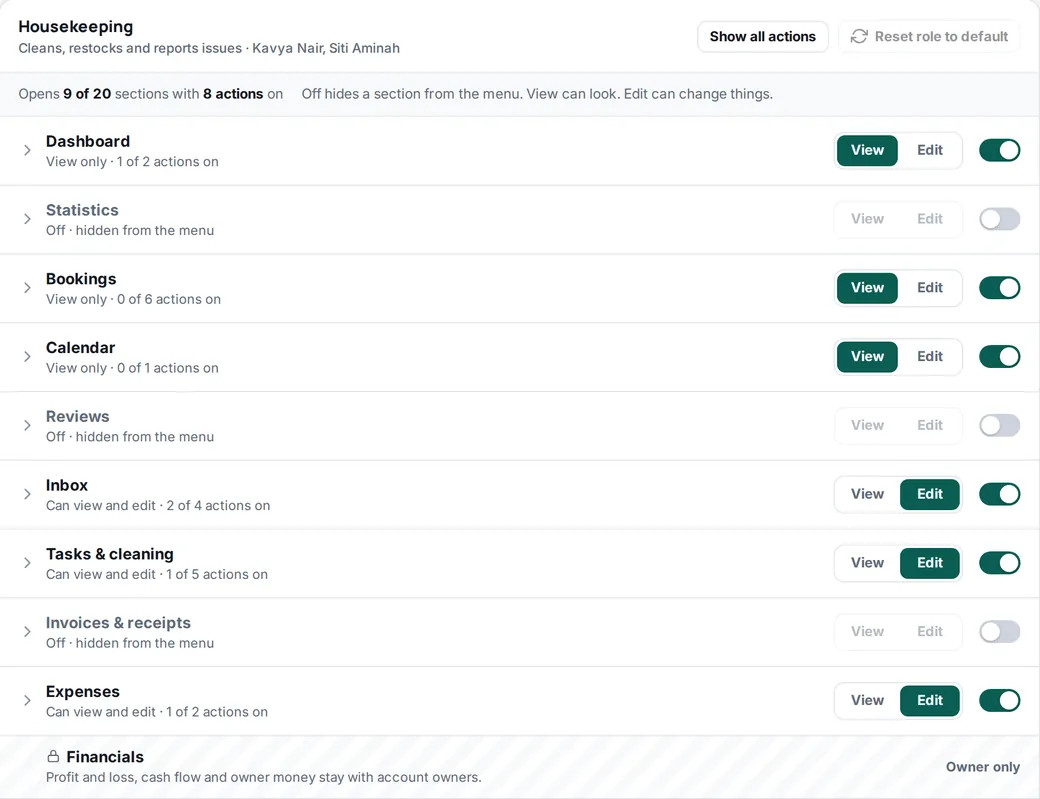
Task: Click the lock icon beside Financials
Action: 53,757
